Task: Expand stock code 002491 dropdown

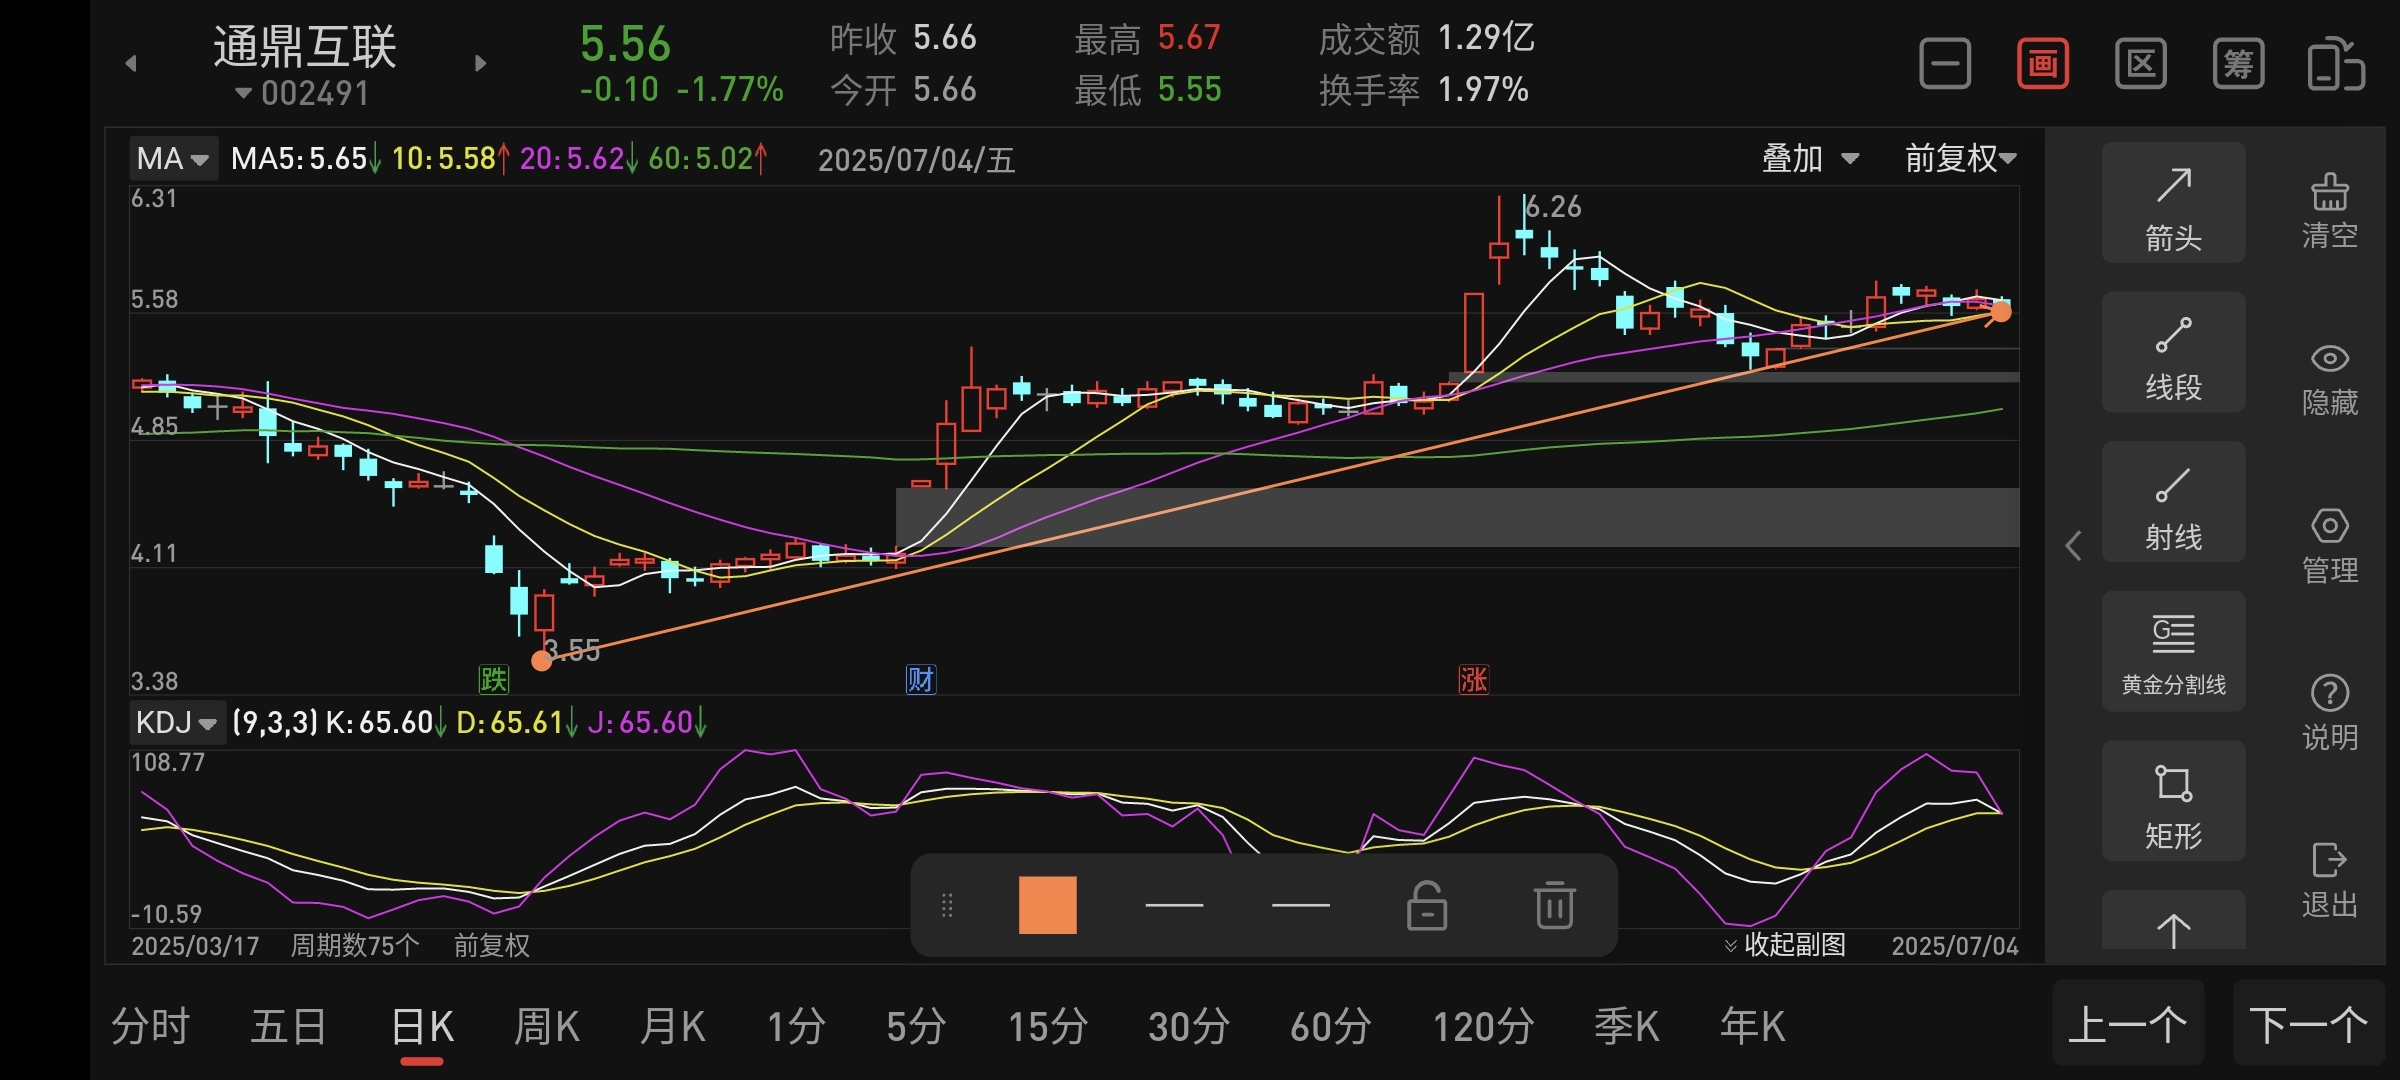Action: (302, 93)
